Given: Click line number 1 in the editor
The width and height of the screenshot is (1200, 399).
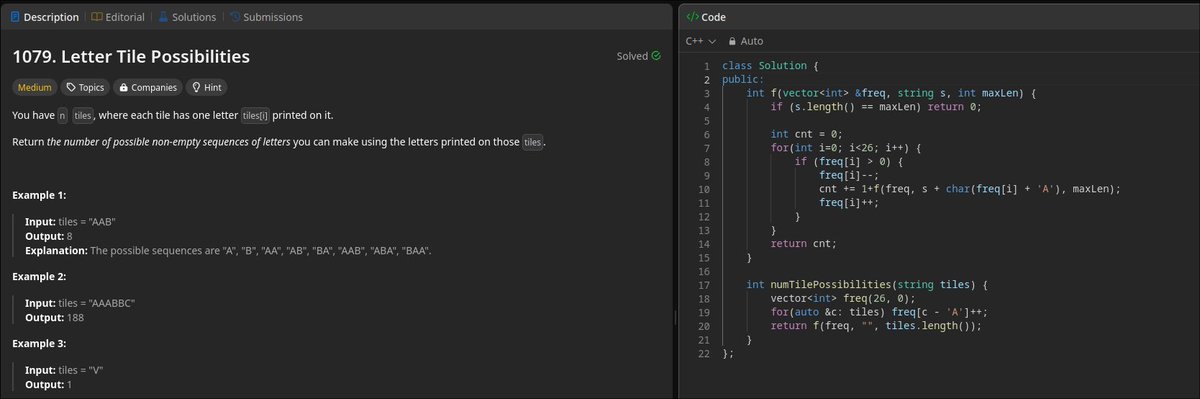Looking at the screenshot, I should click(706, 66).
